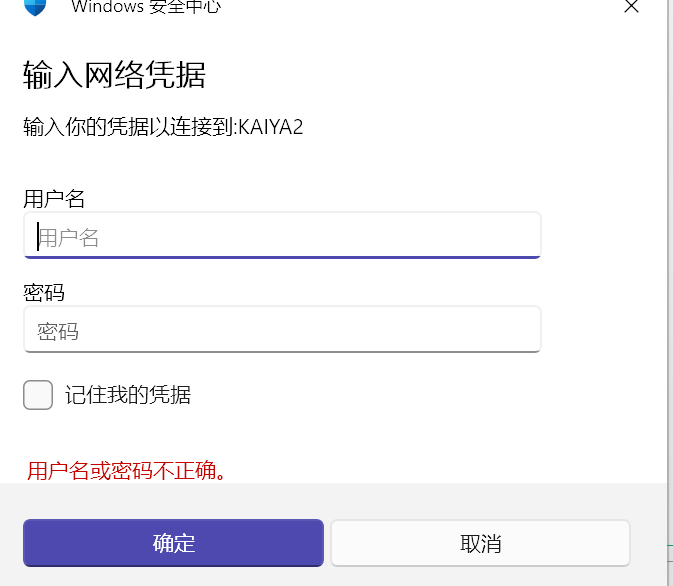The height and width of the screenshot is (586, 673).
Task: Close the Windows 安全中心 dialog
Action: click(x=631, y=6)
